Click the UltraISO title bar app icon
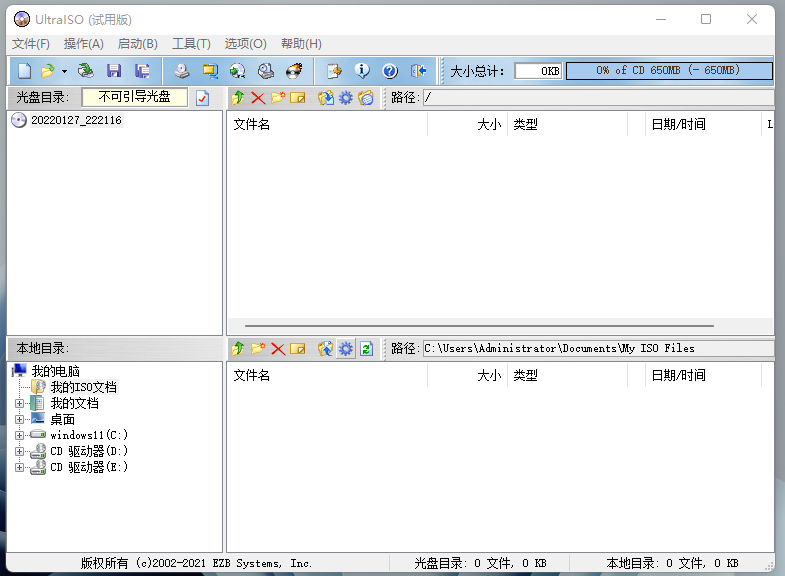785x576 pixels. pyautogui.click(x=22, y=20)
